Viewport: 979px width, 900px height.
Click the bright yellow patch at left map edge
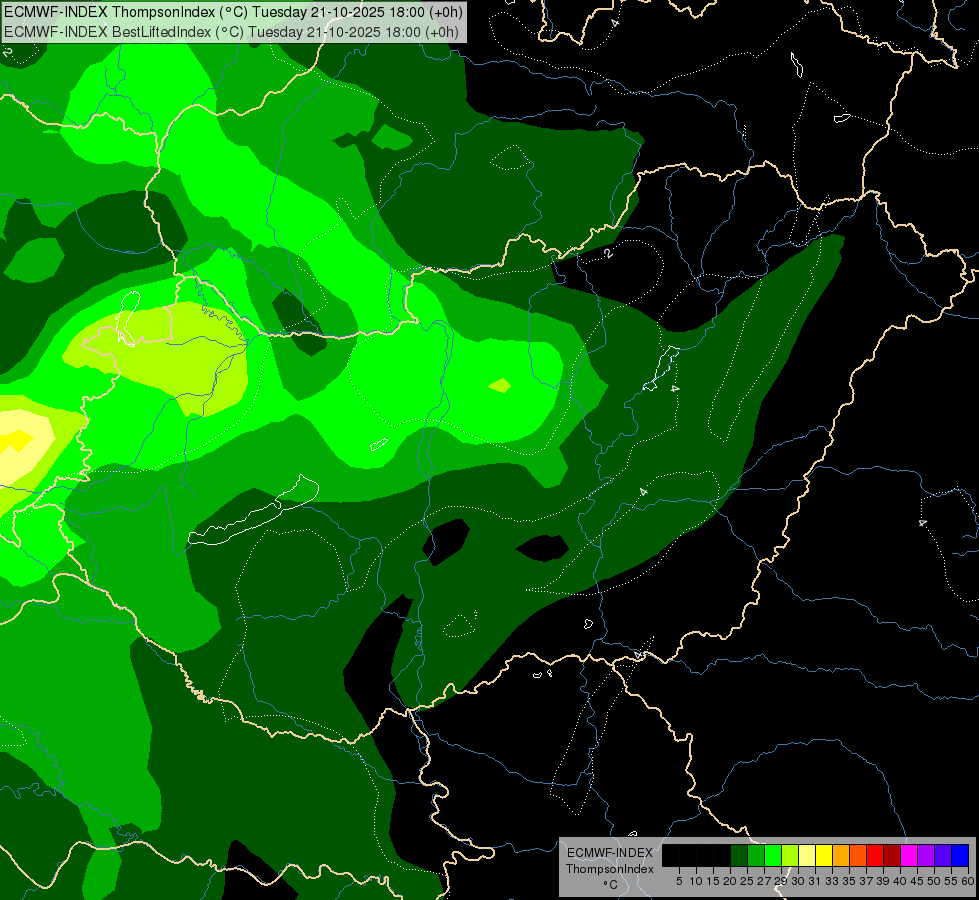(15, 440)
